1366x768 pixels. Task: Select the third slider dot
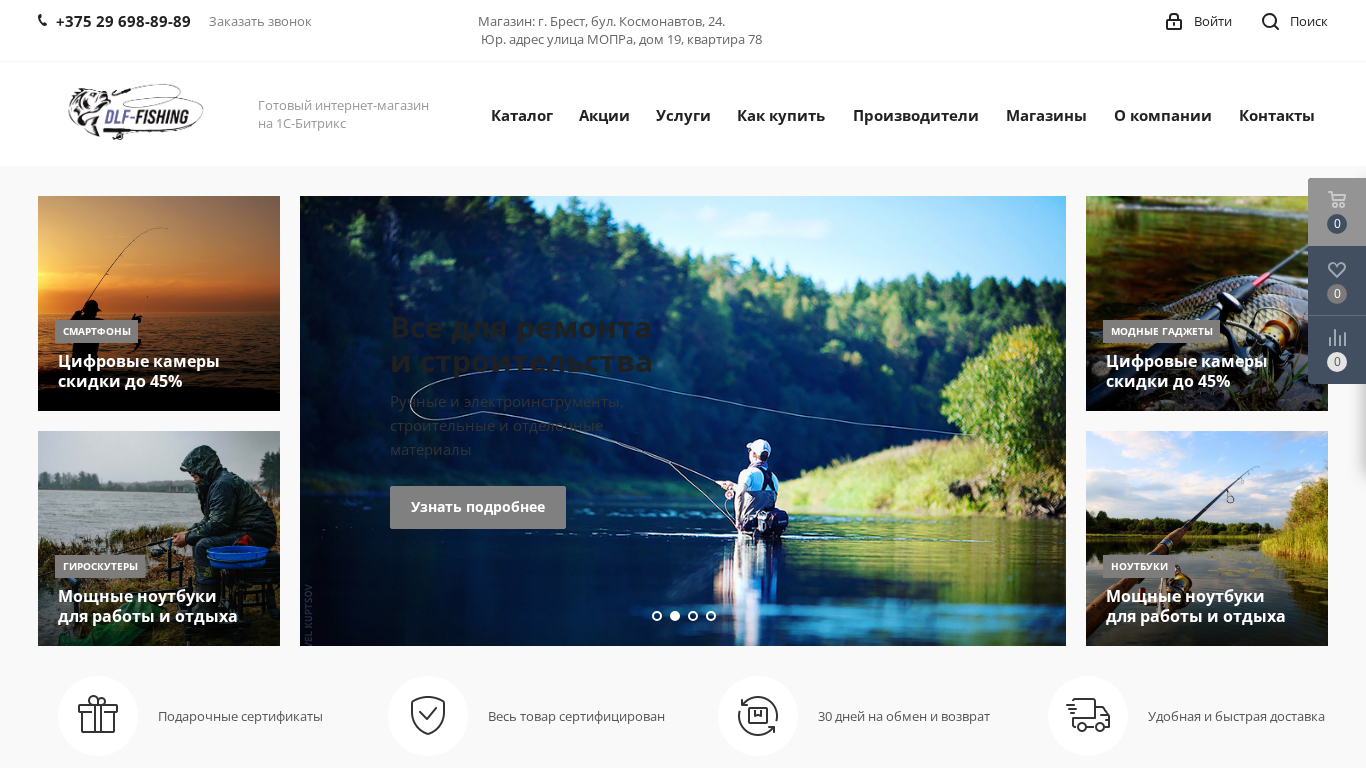pyautogui.click(x=693, y=616)
